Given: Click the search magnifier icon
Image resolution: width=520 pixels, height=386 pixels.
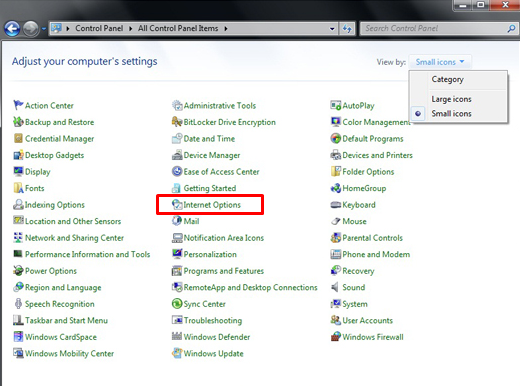Looking at the screenshot, I should click(511, 29).
